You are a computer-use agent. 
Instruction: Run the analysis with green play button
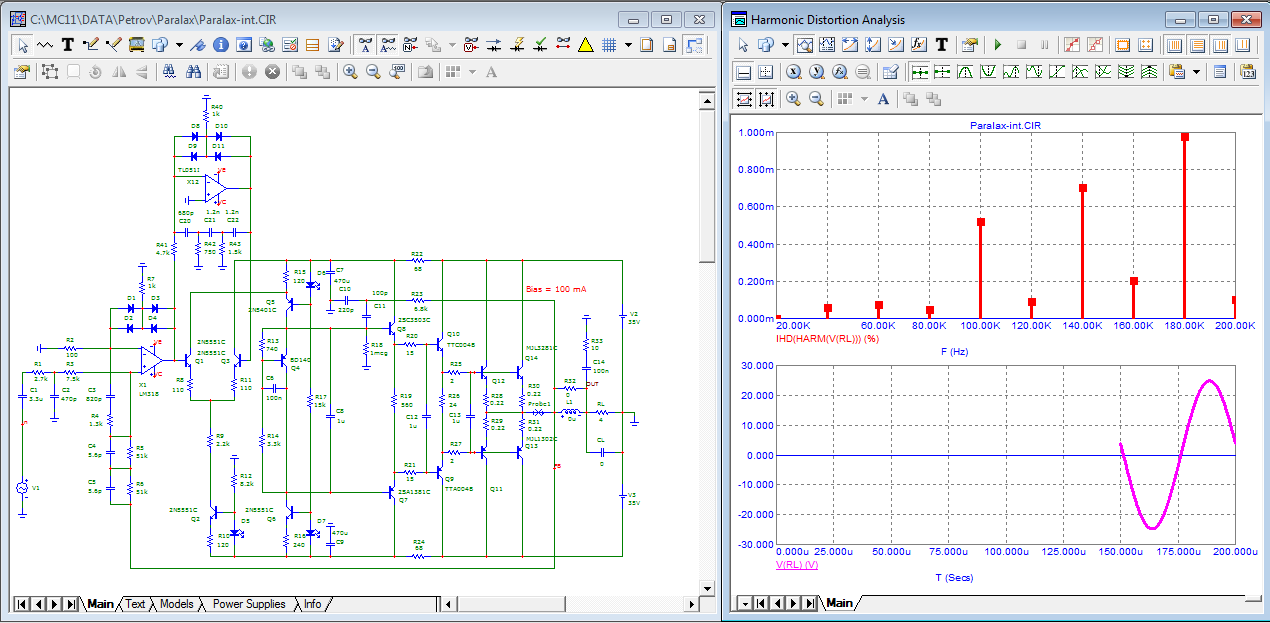997,44
